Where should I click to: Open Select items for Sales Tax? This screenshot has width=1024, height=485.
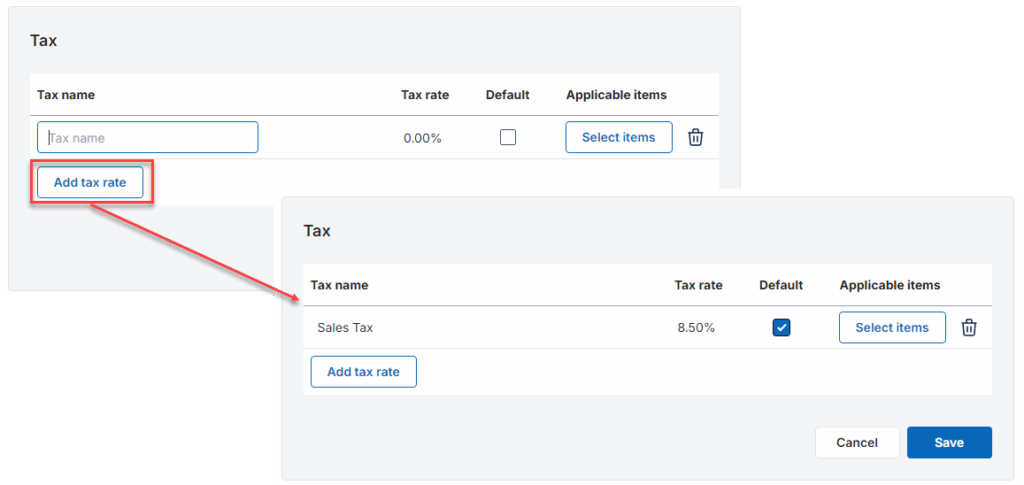point(892,328)
